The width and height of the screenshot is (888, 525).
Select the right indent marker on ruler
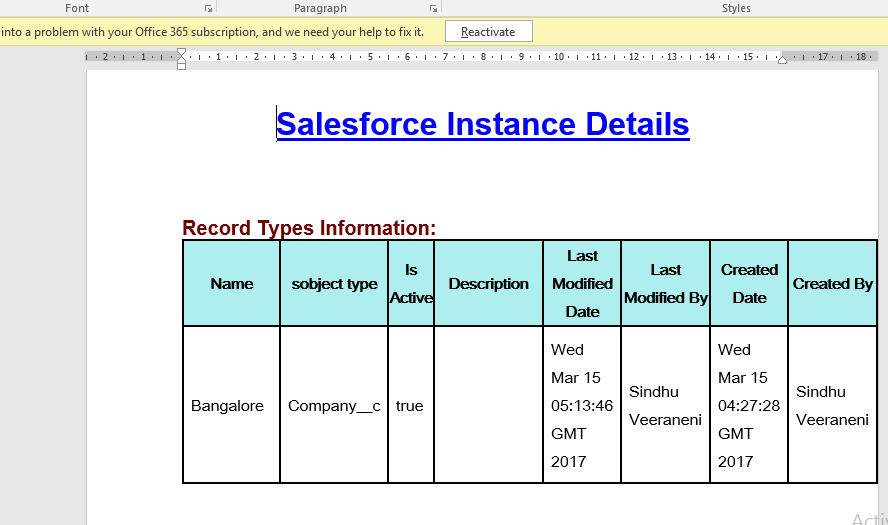(782, 59)
